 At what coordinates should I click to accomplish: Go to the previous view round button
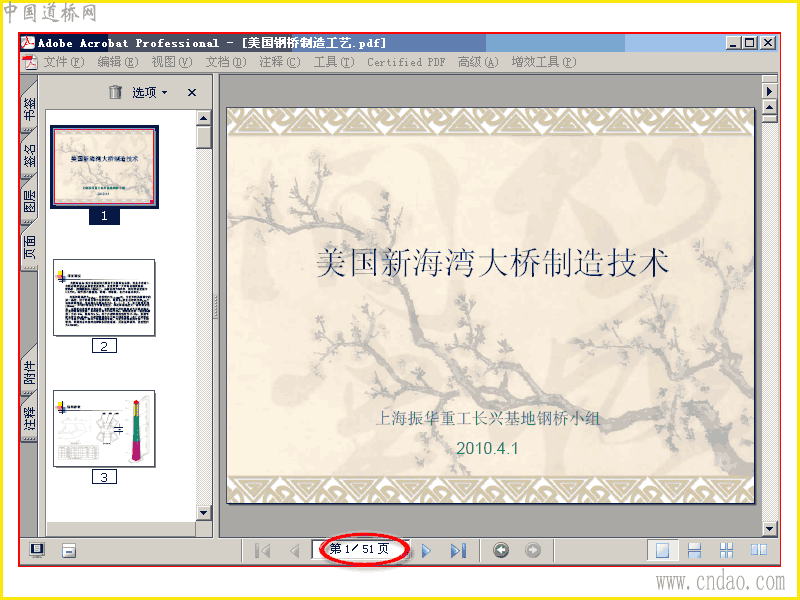(x=501, y=550)
